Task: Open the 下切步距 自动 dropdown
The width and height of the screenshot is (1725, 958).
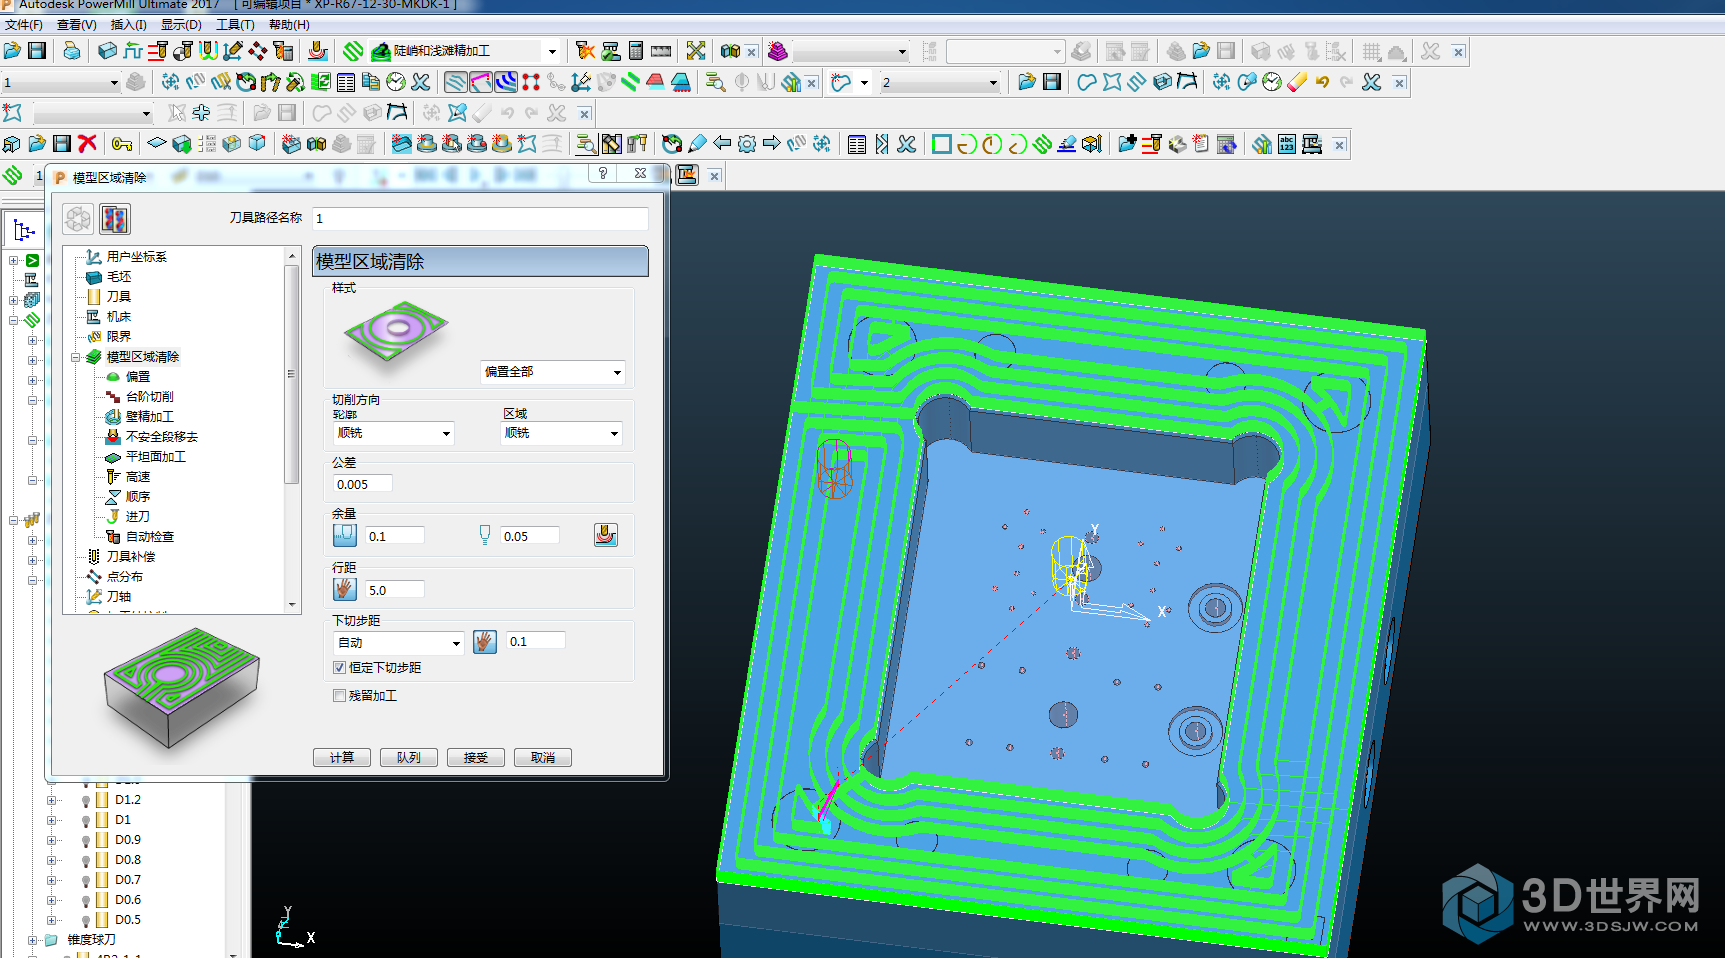Action: pyautogui.click(x=398, y=642)
